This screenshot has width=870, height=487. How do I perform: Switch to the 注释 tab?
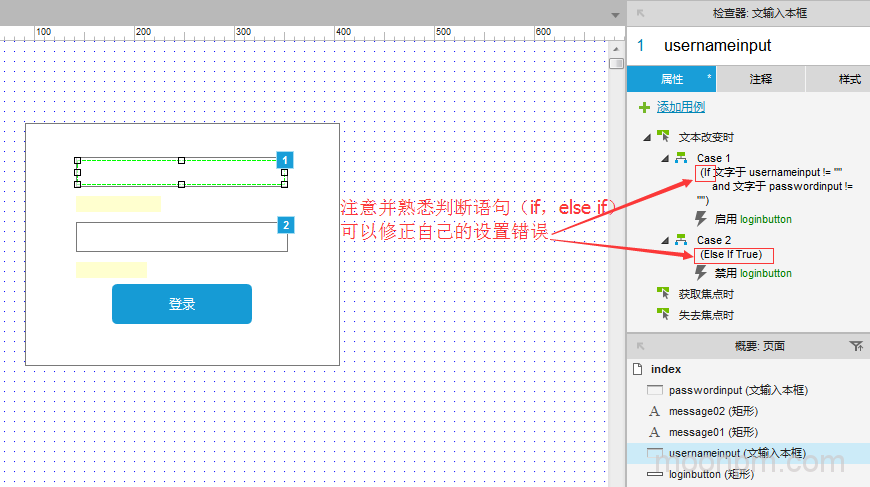tap(760, 79)
